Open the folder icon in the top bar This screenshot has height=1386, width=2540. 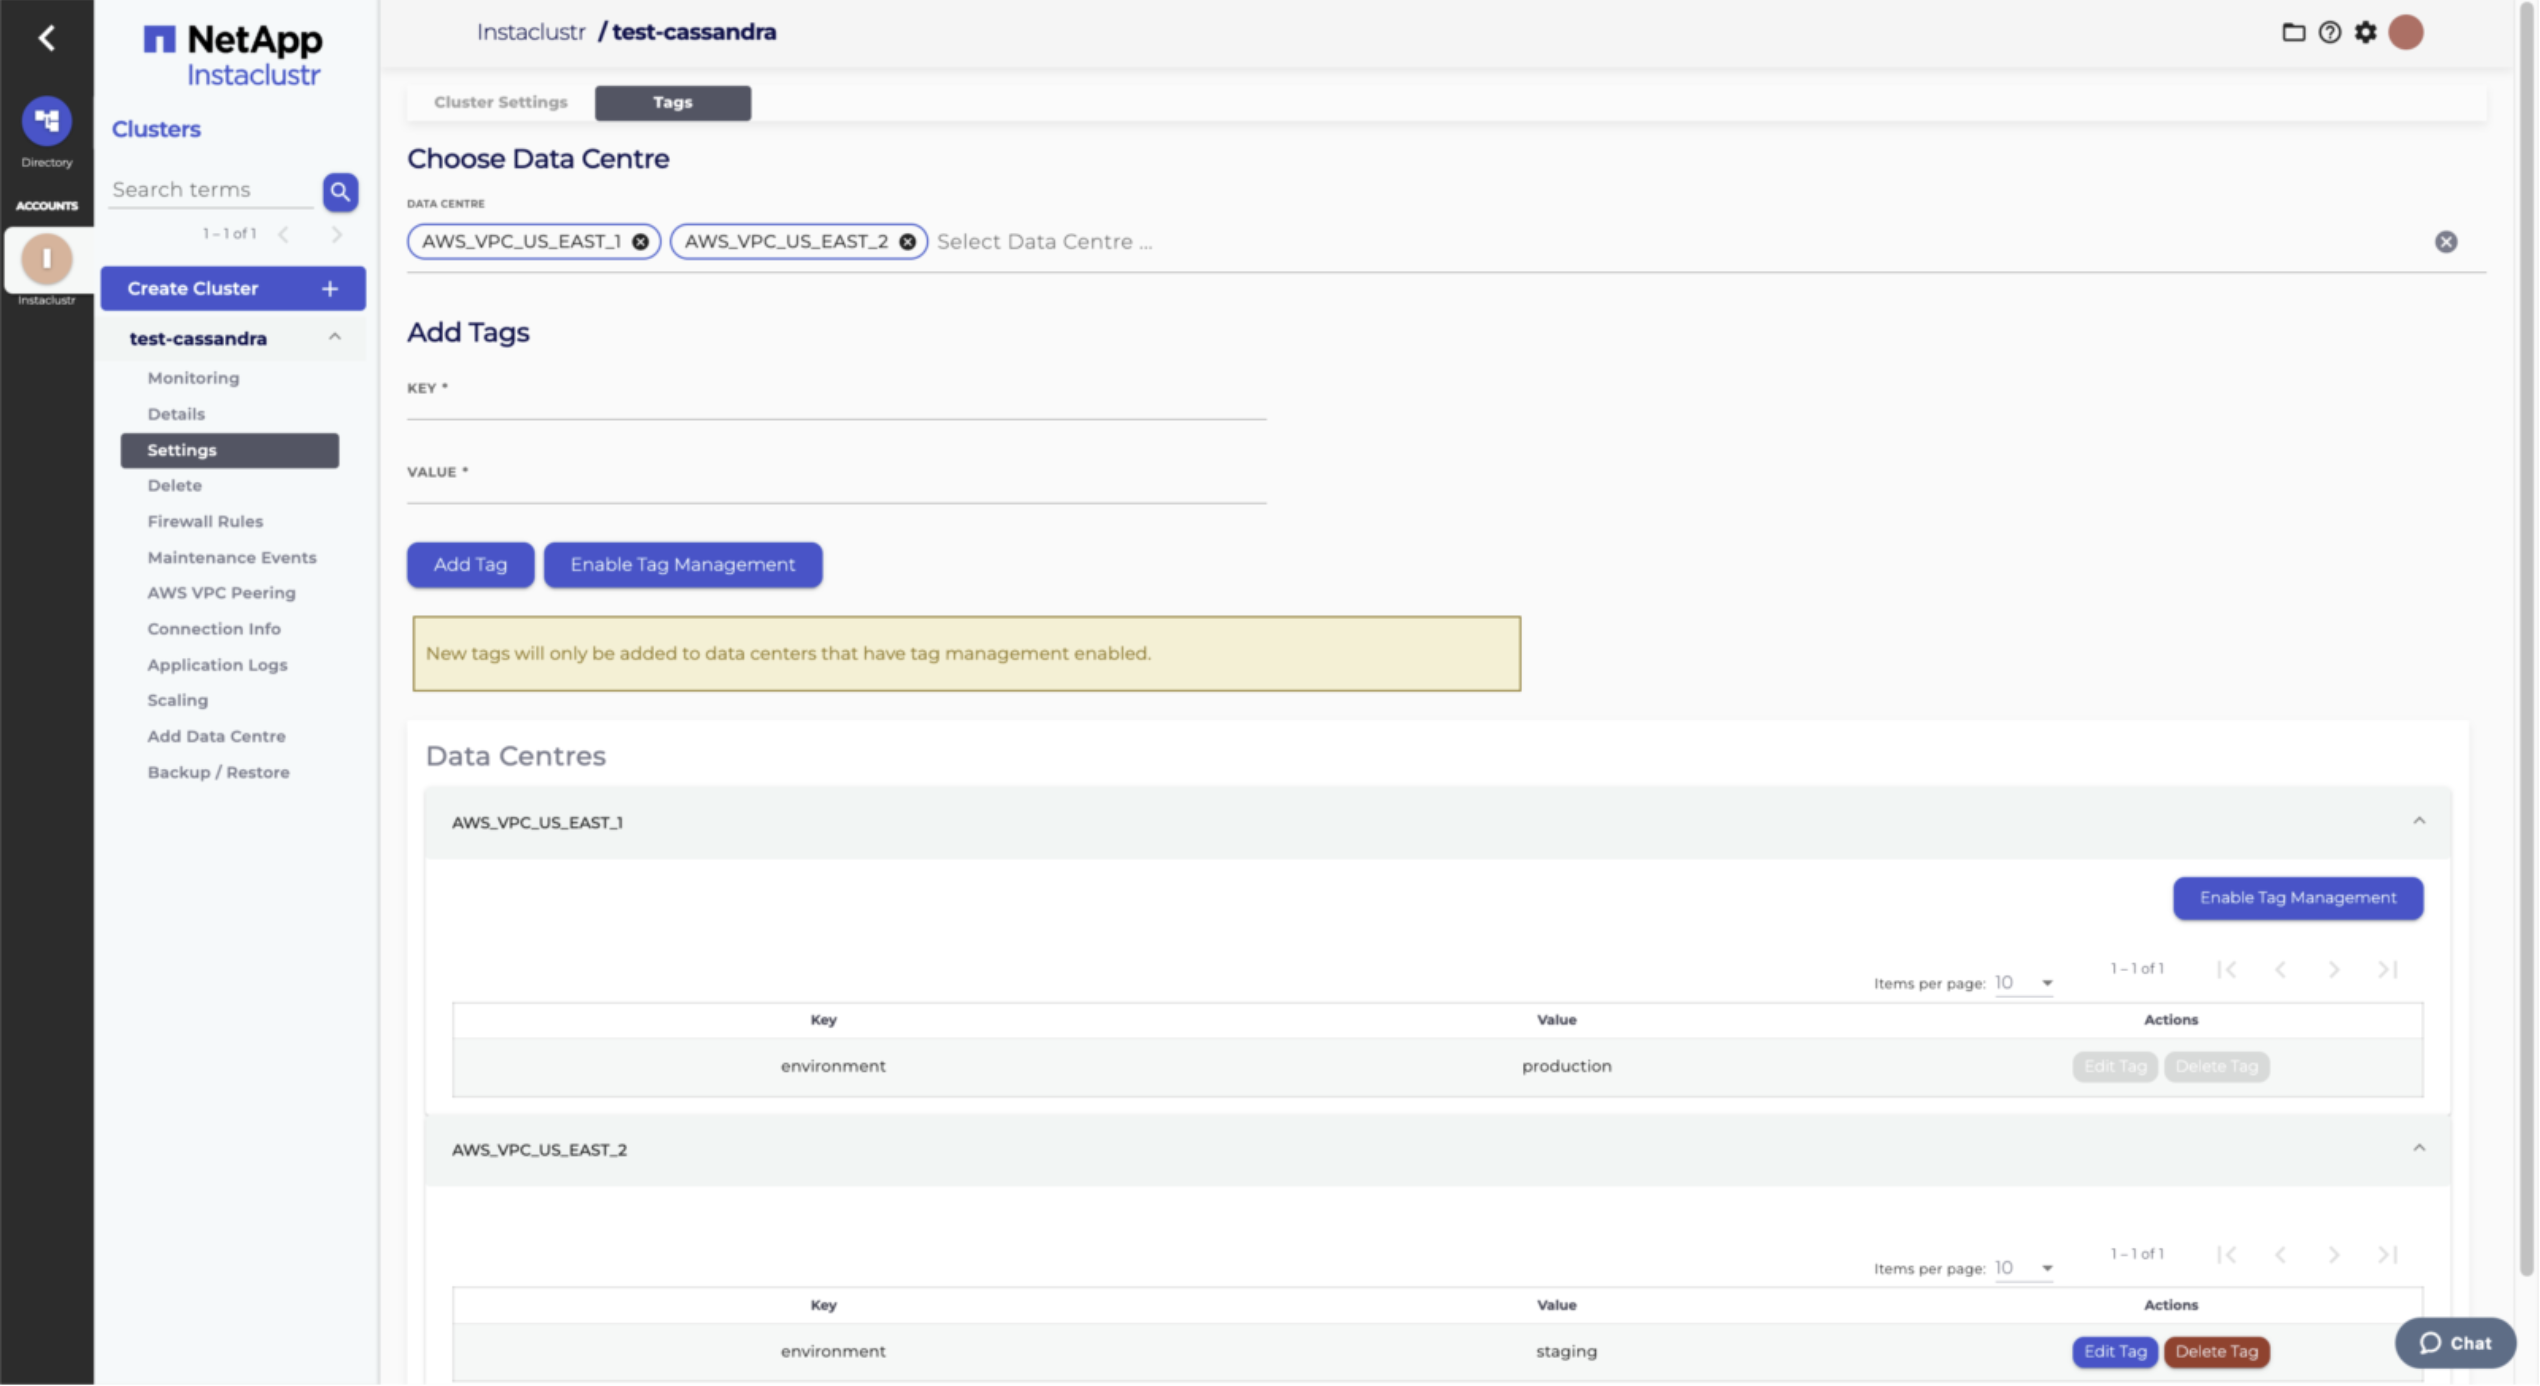(x=2293, y=32)
